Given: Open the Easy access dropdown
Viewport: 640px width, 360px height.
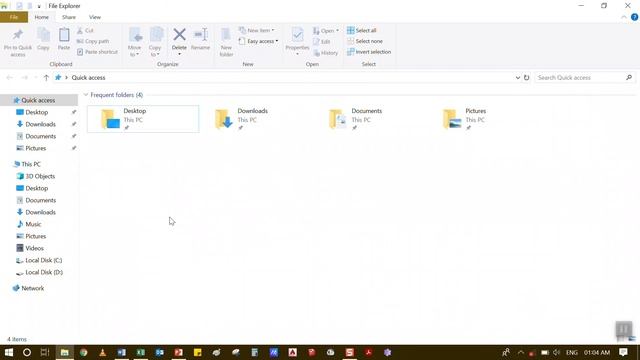Looking at the screenshot, I should [258, 41].
